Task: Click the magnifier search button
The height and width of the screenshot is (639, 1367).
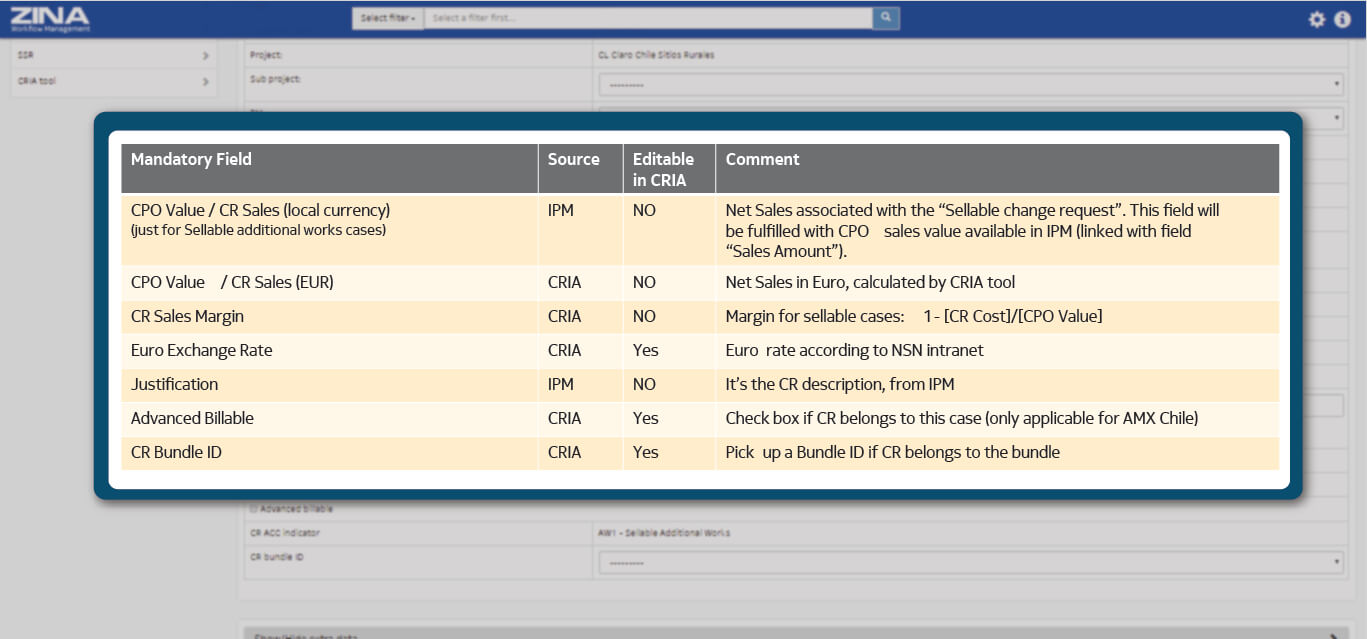Action: [885, 18]
